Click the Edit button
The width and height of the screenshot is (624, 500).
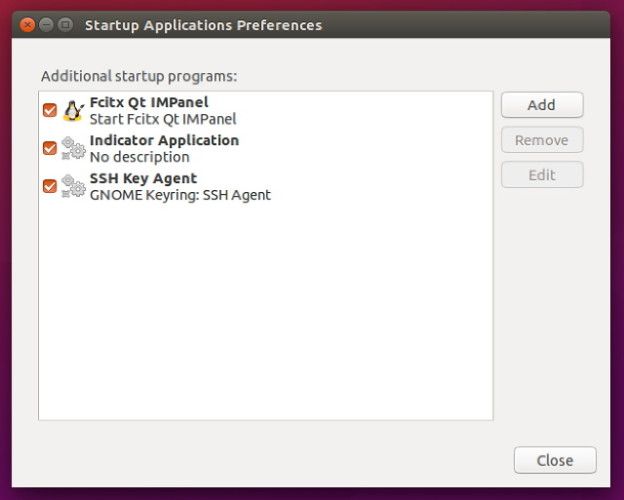click(542, 175)
